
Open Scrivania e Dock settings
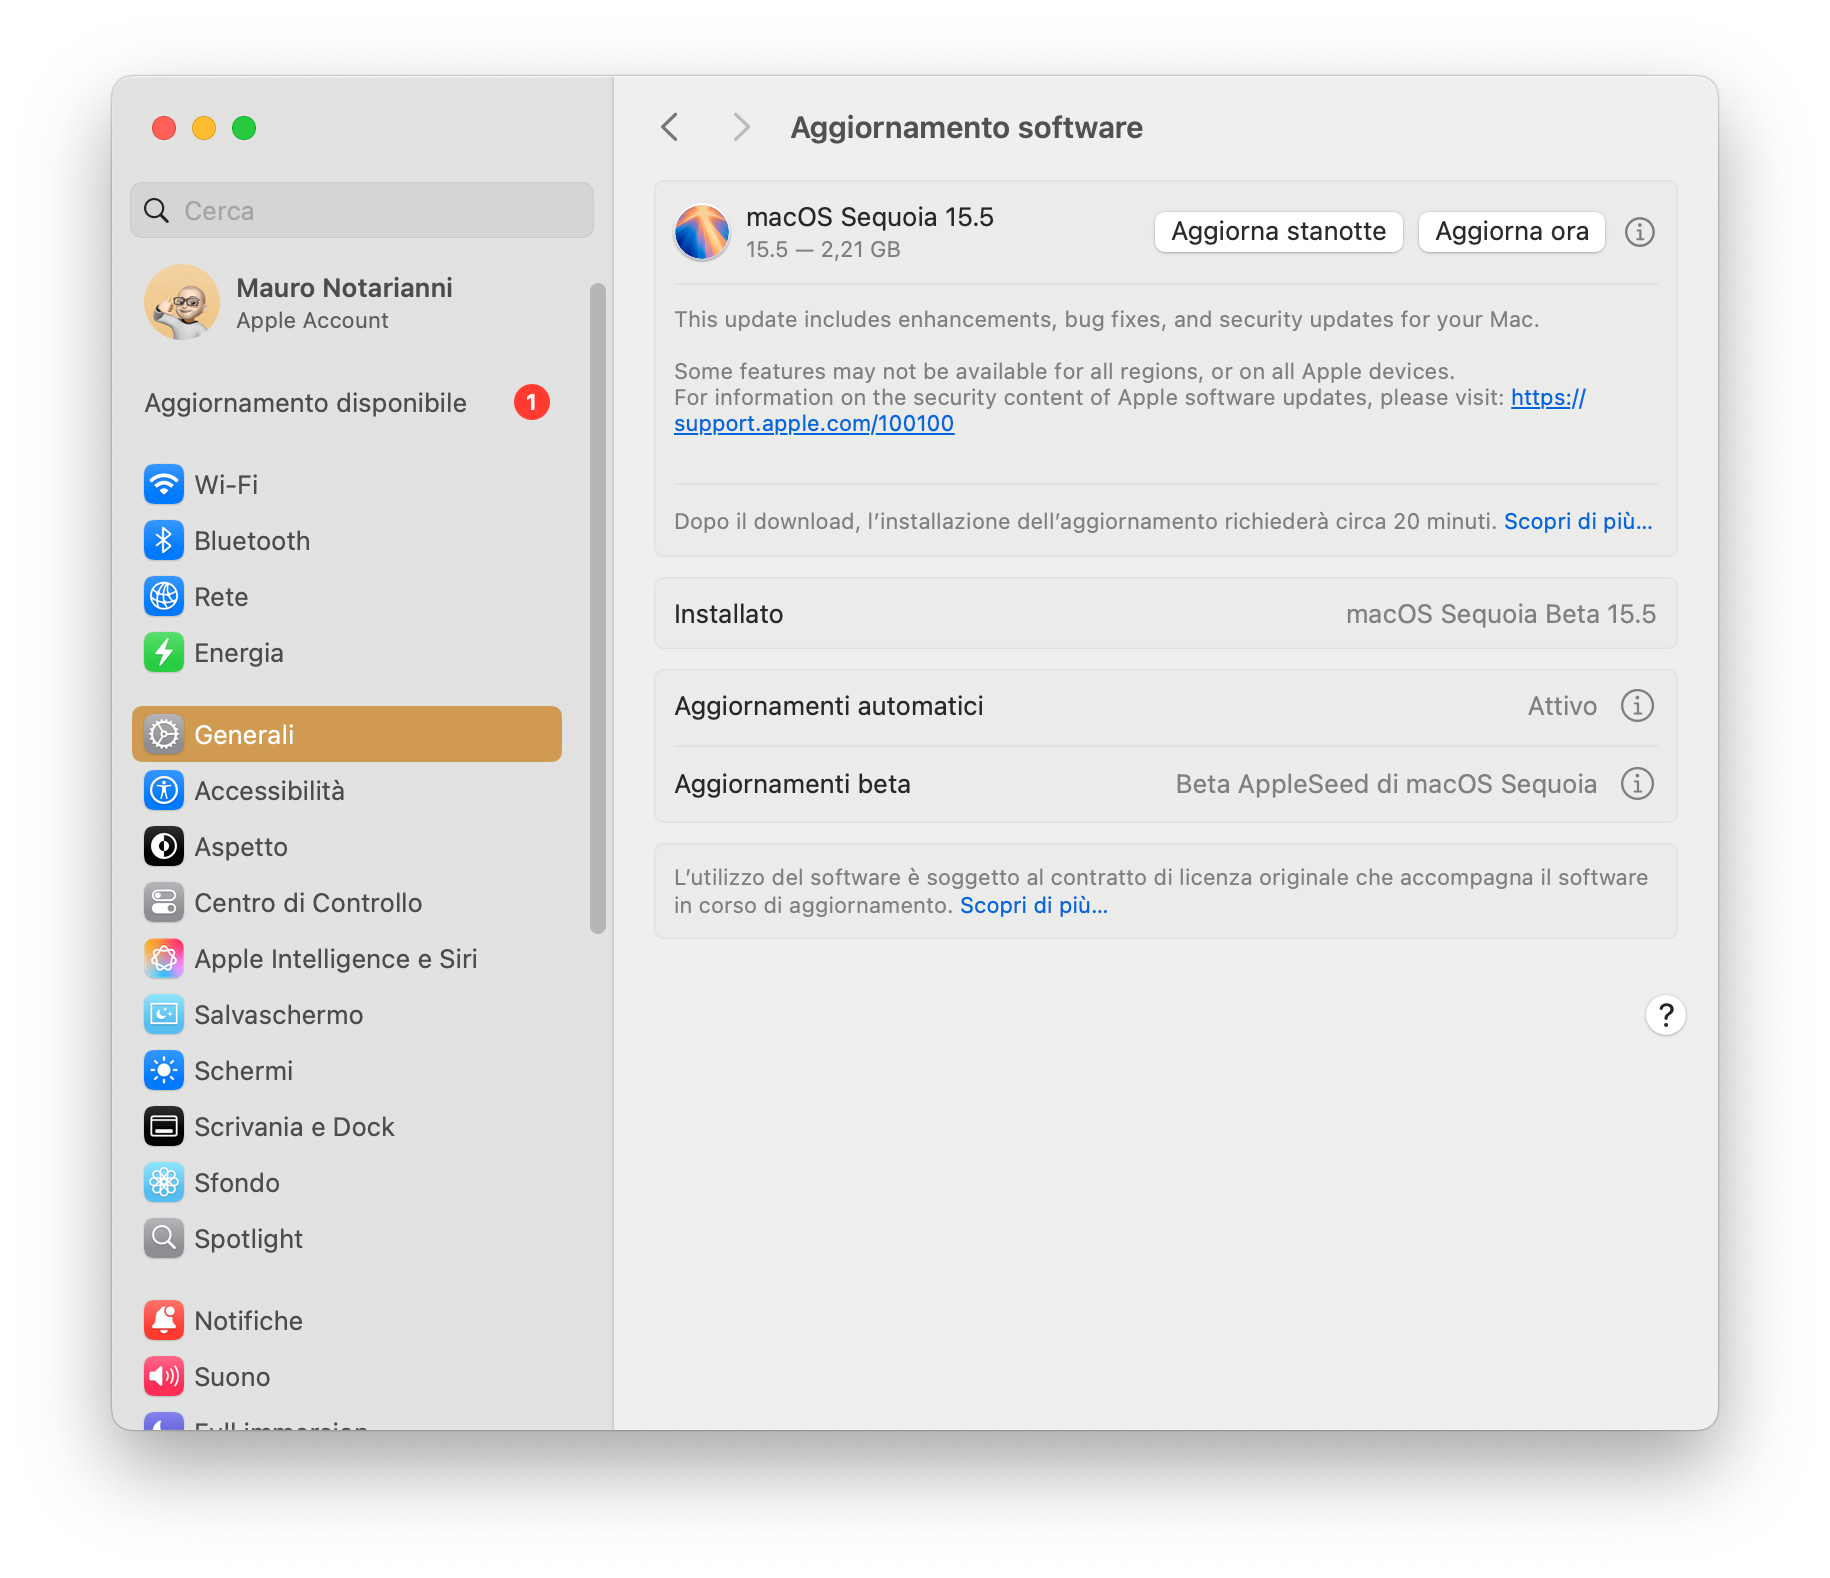[346, 1127]
